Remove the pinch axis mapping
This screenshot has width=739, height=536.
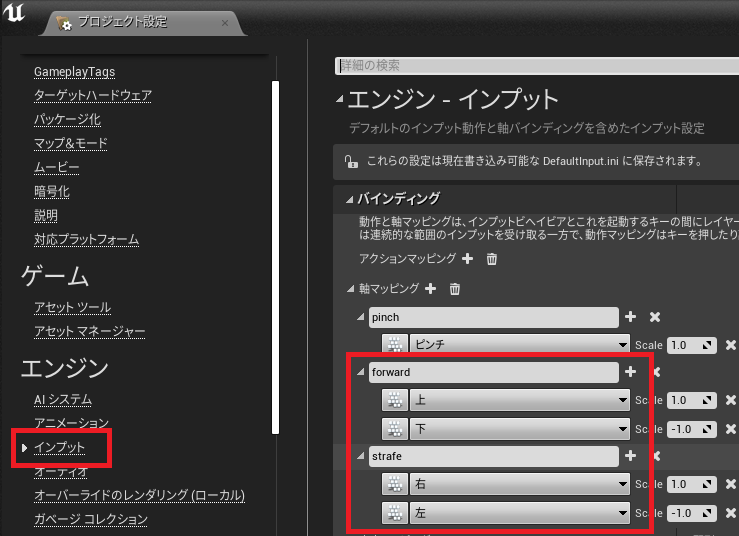655,317
